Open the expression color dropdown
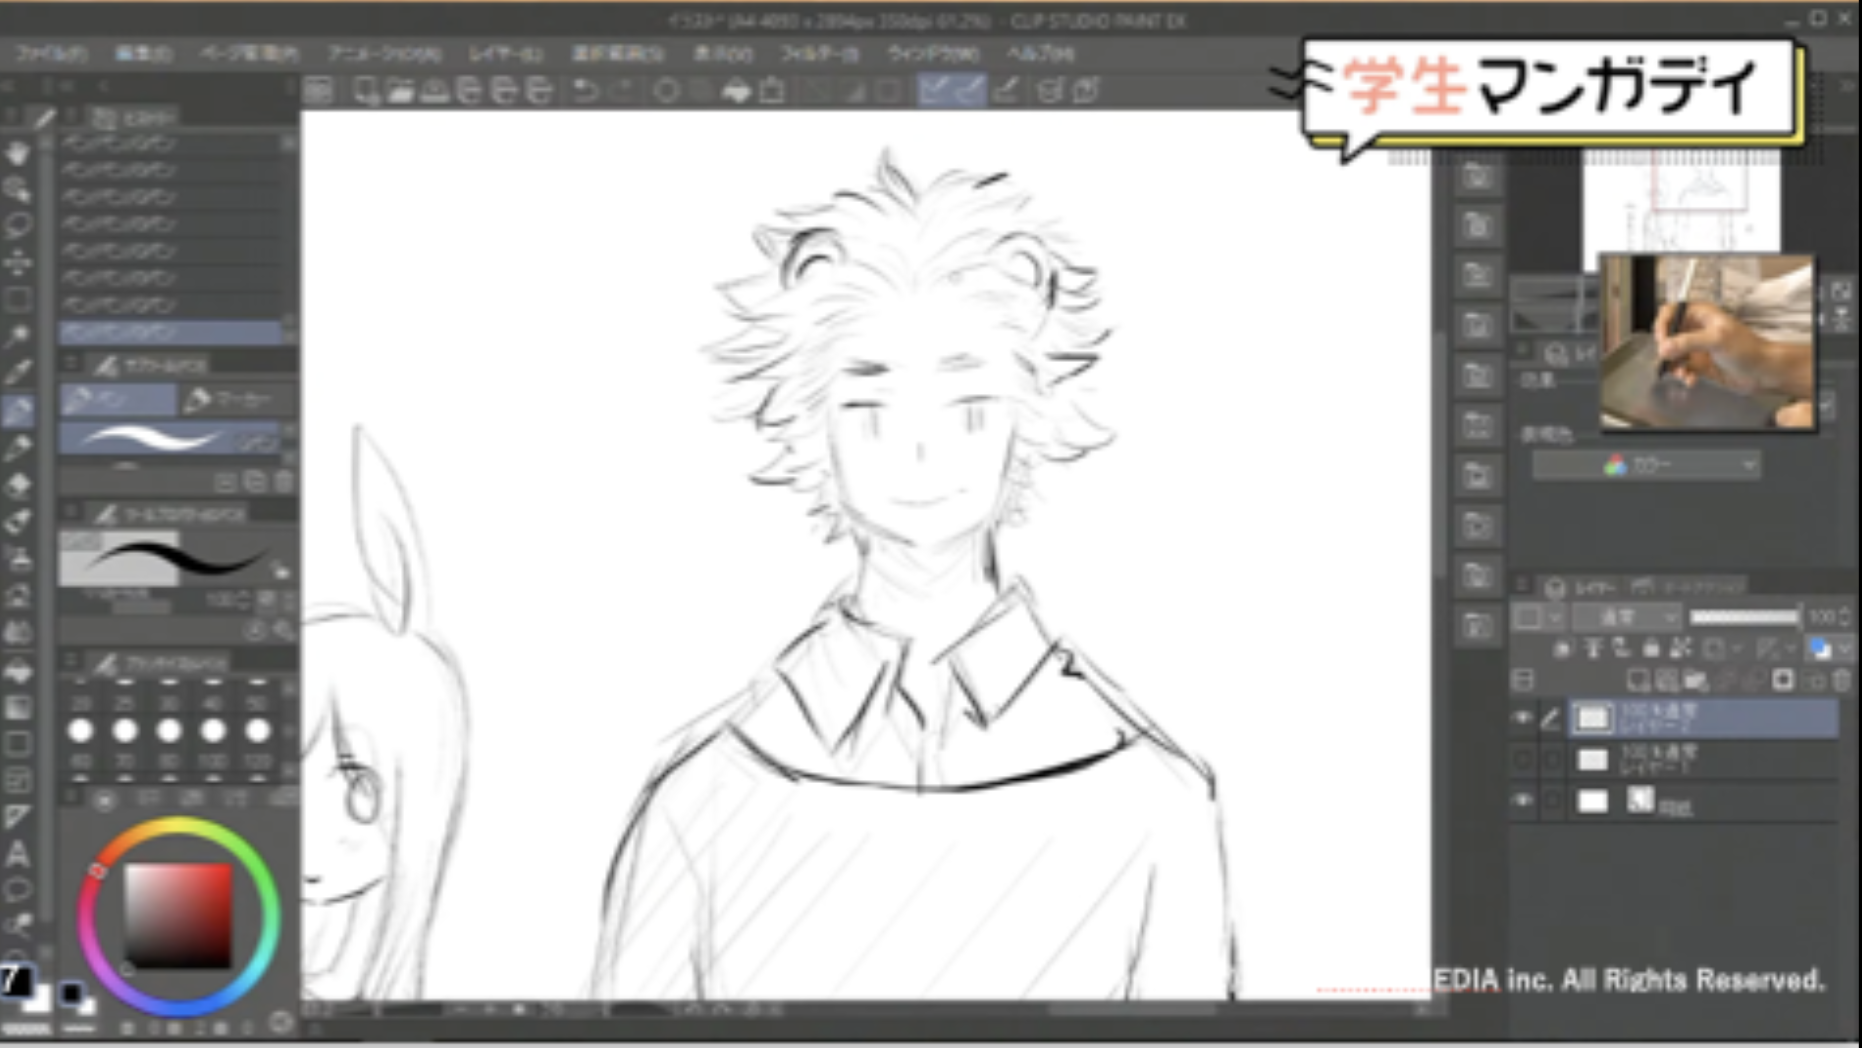Screen dimensions: 1862x1048 (x=1645, y=465)
